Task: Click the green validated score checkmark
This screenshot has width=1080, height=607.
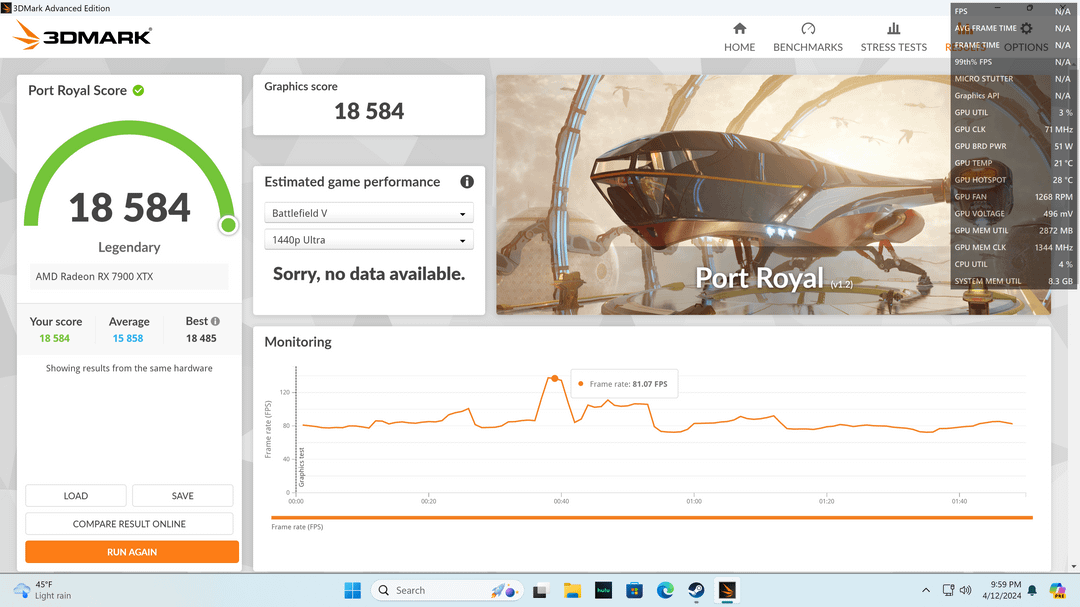Action: (138, 90)
